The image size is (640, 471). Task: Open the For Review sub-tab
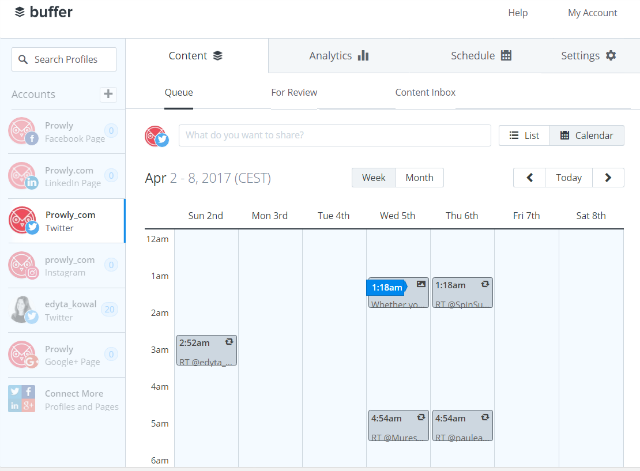click(294, 93)
